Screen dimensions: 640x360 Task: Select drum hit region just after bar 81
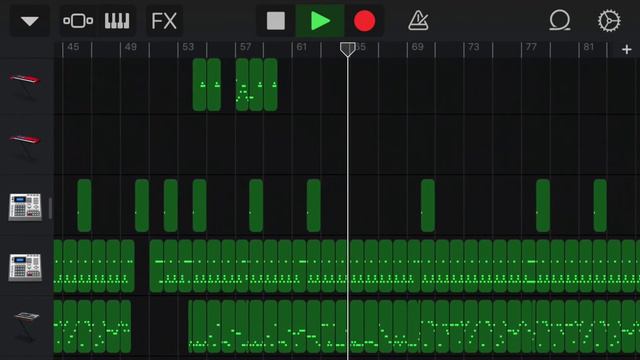(600, 205)
